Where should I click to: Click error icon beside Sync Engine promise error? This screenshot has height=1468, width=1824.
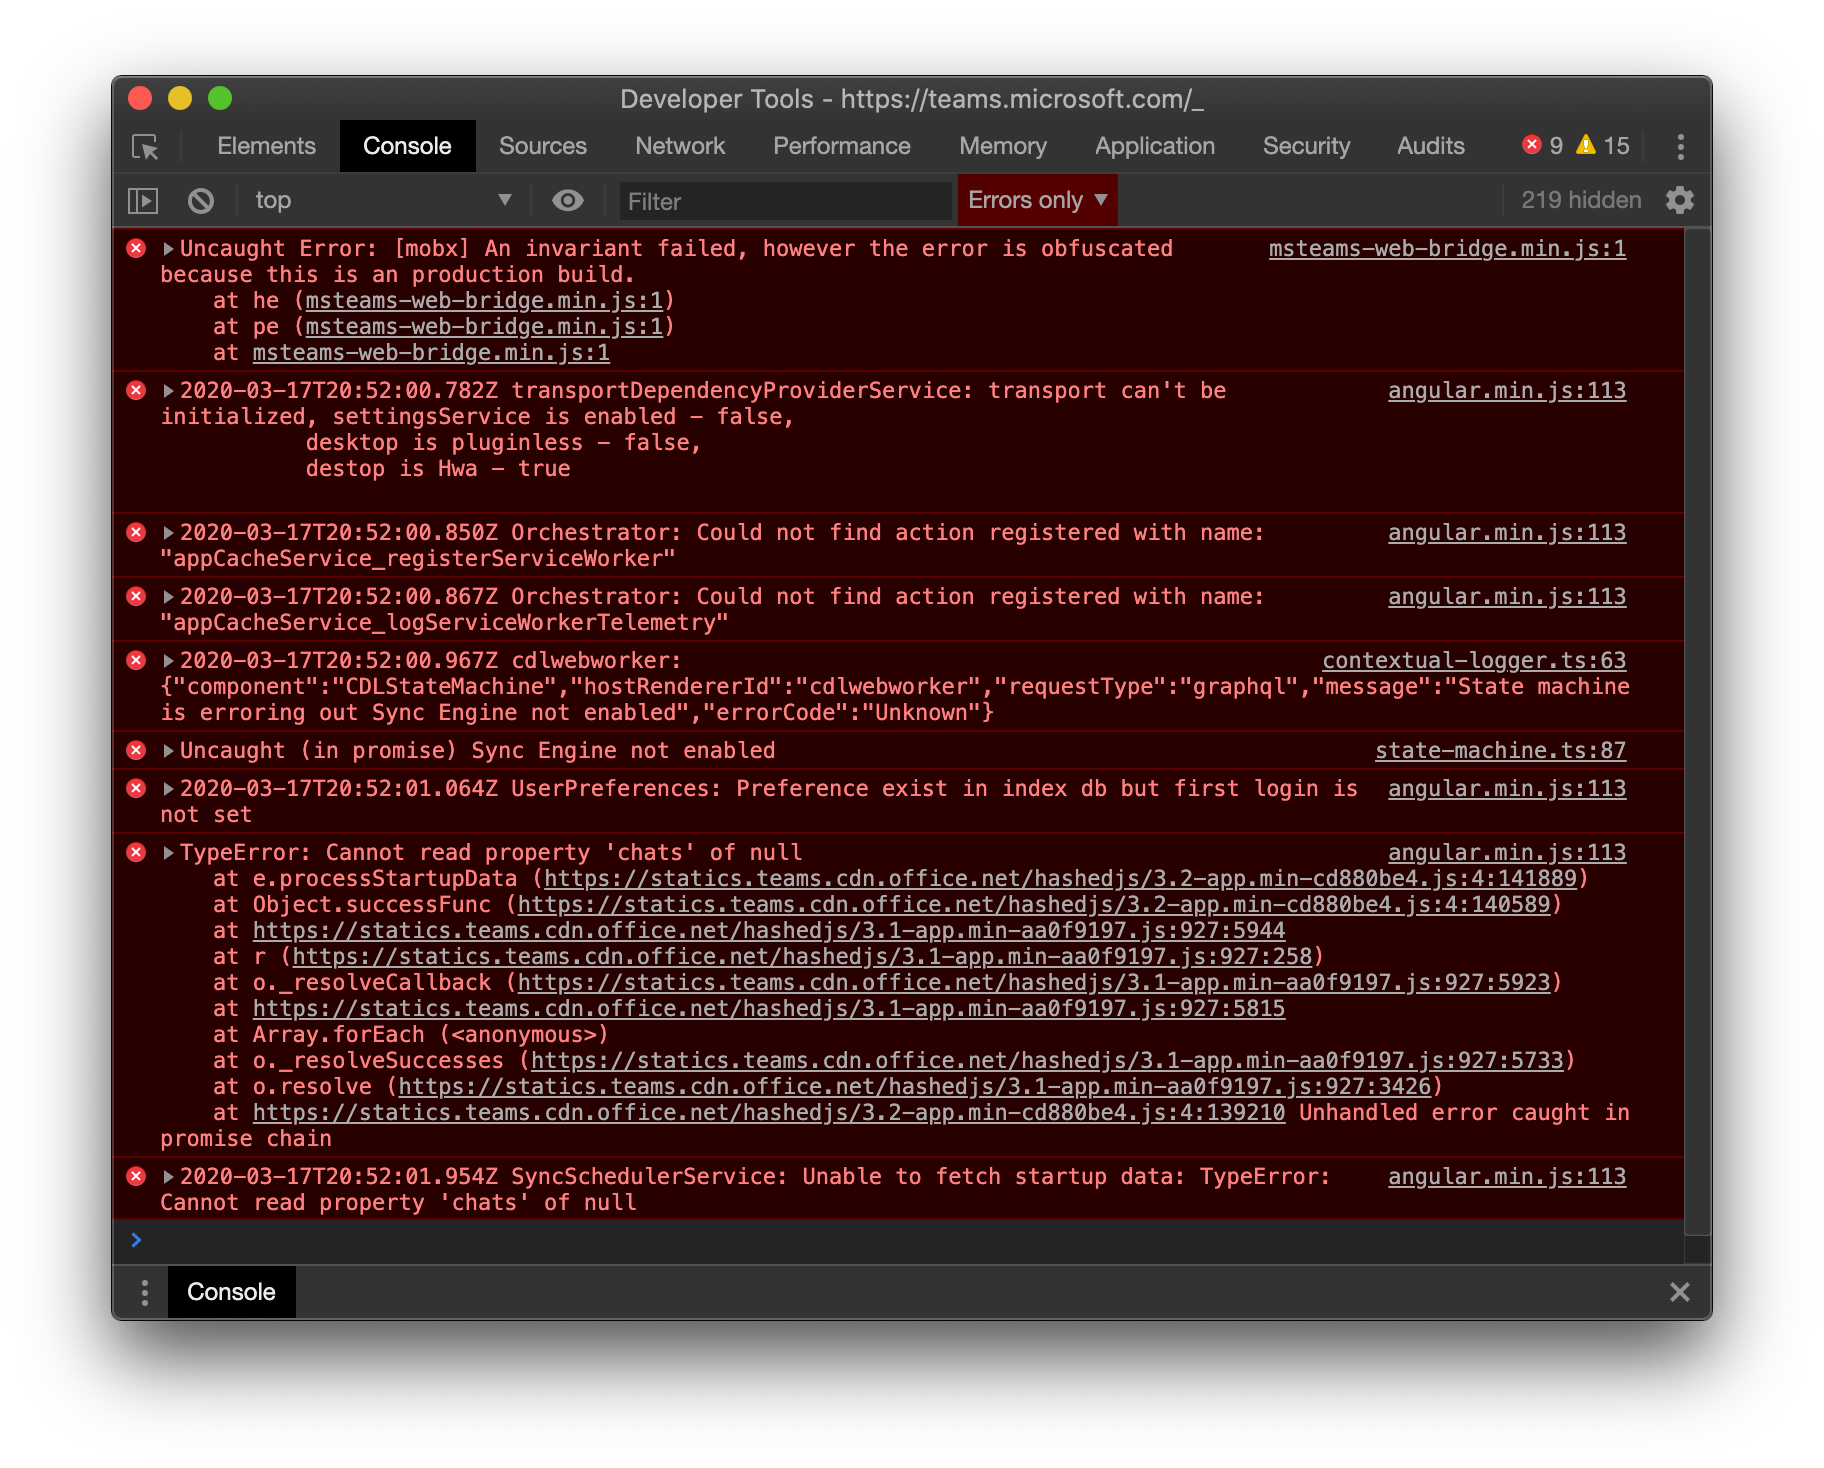point(137,750)
